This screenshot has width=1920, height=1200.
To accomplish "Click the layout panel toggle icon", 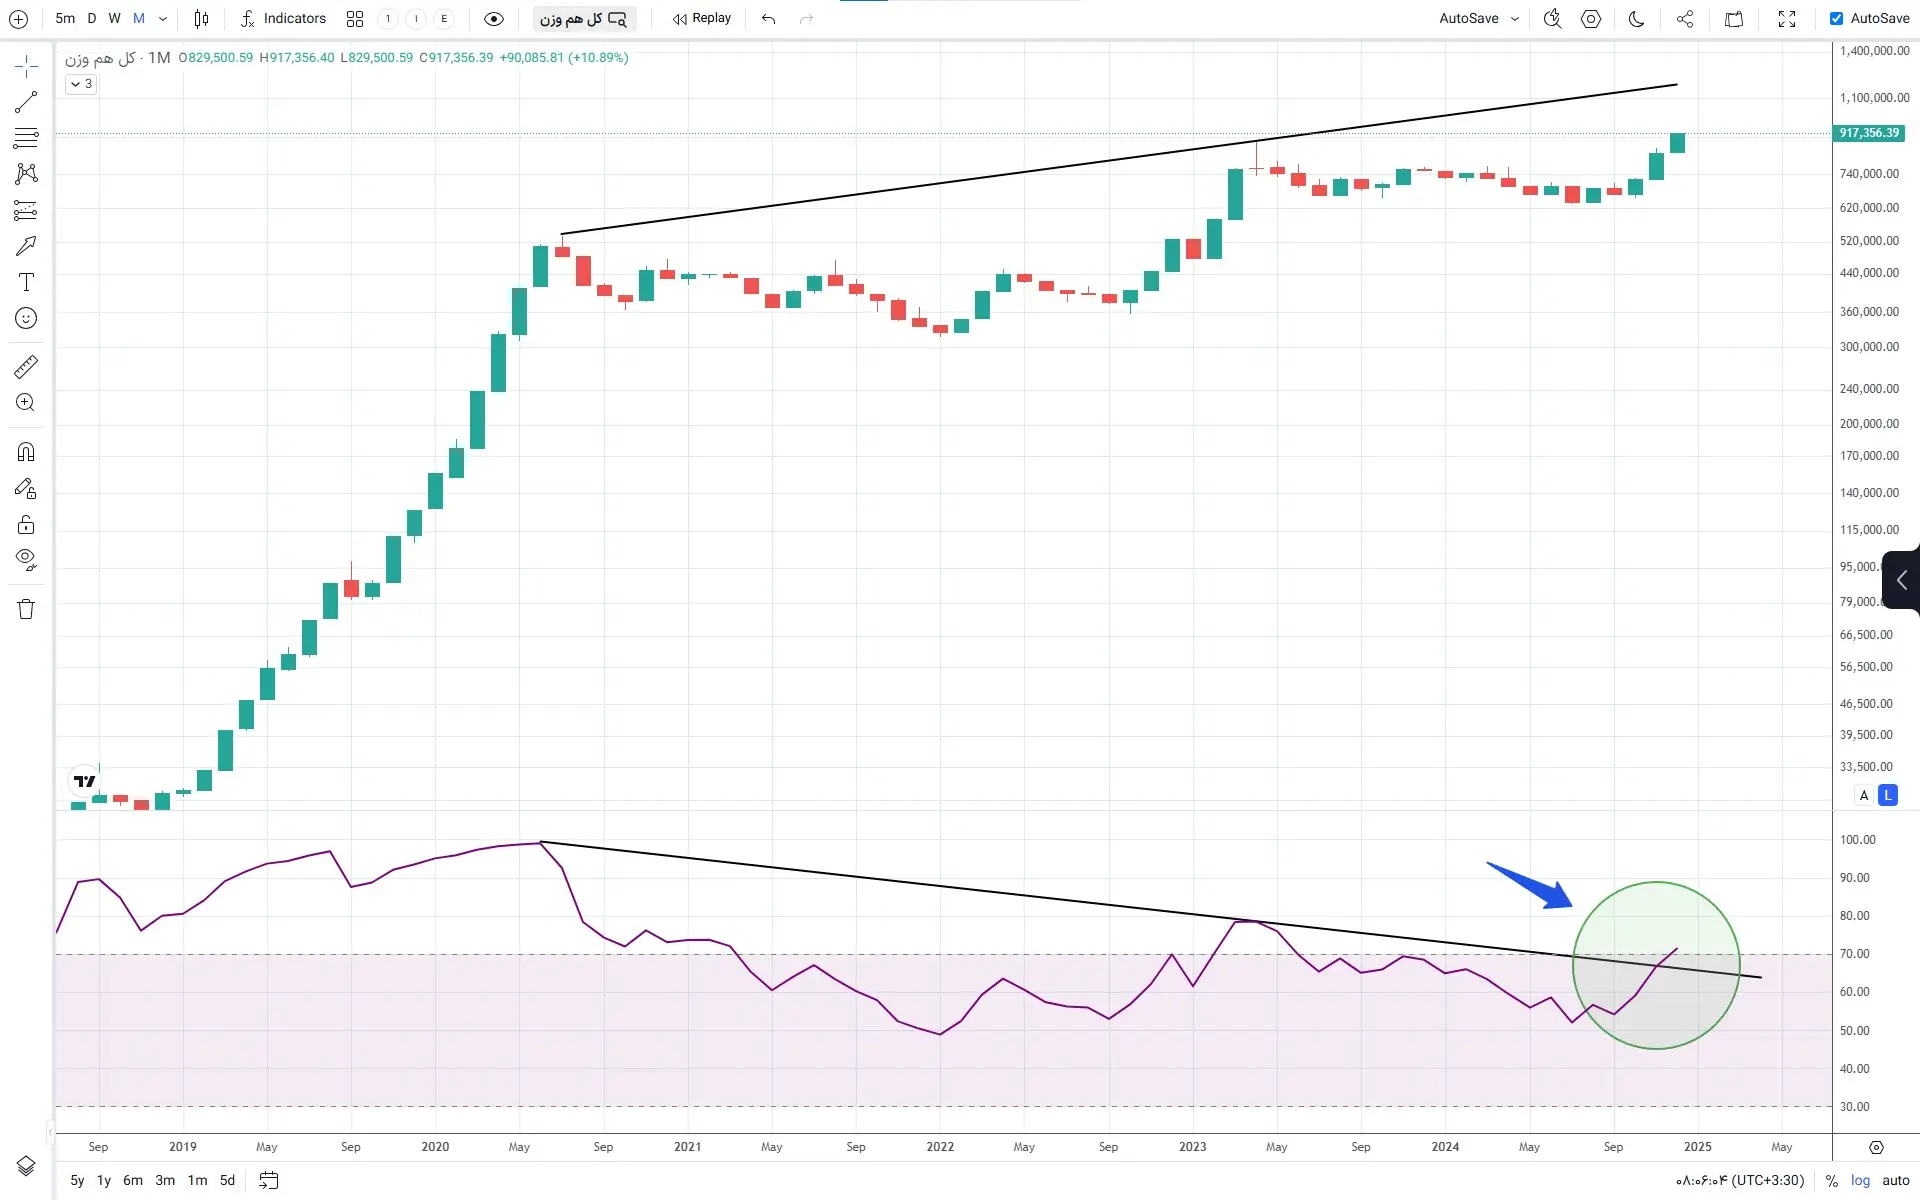I will (x=1734, y=19).
